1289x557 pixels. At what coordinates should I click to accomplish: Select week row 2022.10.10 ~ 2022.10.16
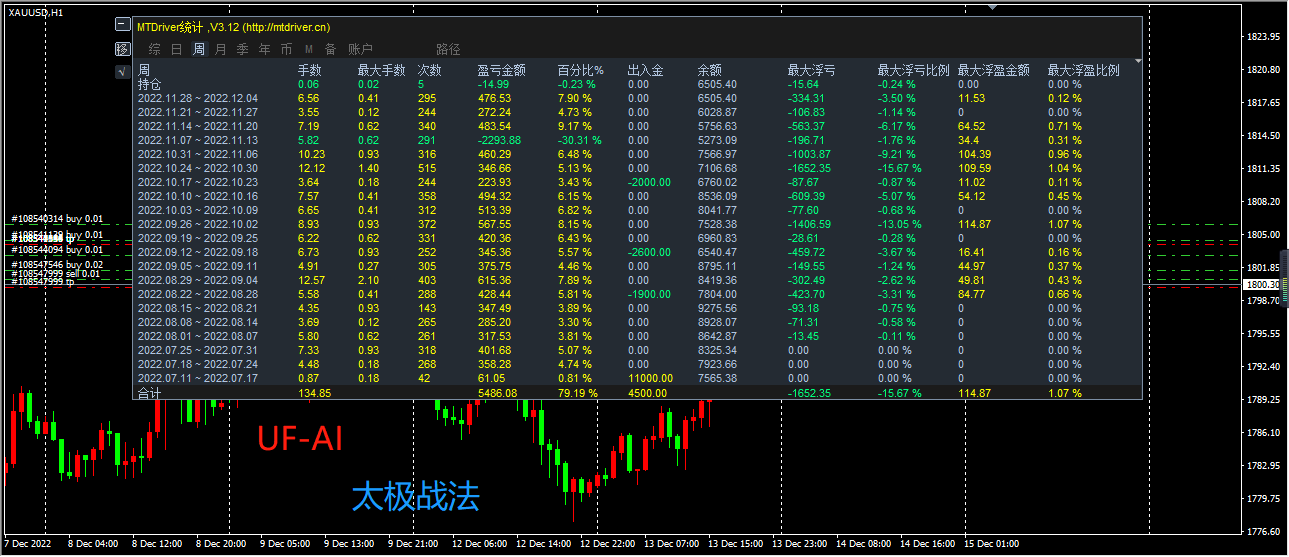(197, 196)
